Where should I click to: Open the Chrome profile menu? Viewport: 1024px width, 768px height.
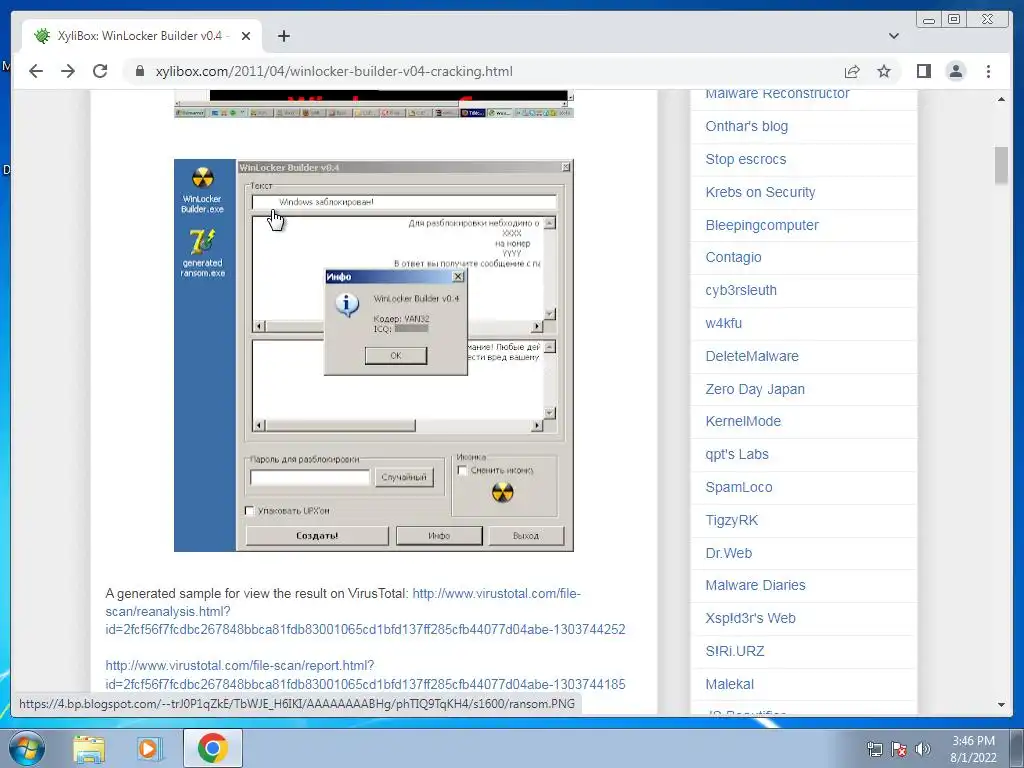click(955, 71)
